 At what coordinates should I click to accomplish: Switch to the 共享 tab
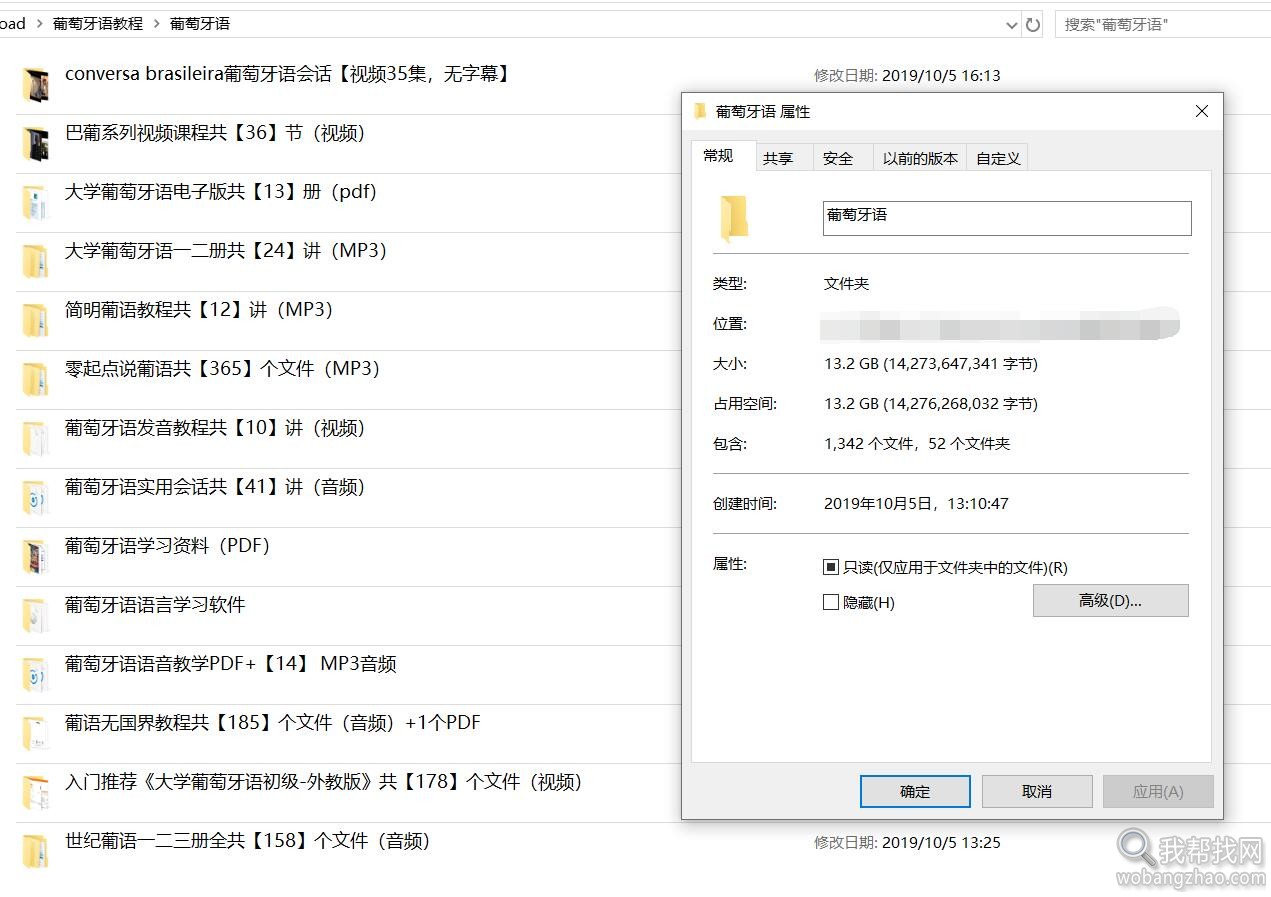pos(781,157)
